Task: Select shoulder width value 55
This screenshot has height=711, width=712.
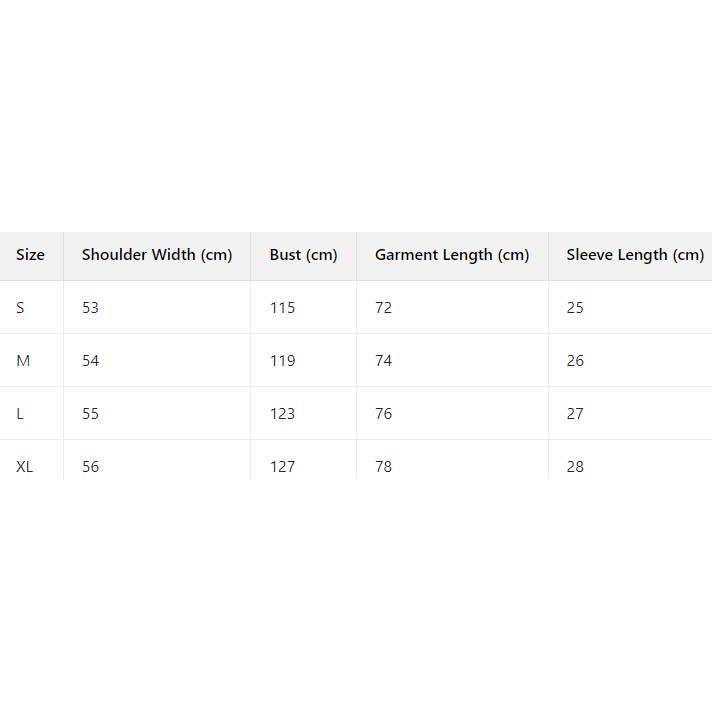Action: [91, 414]
